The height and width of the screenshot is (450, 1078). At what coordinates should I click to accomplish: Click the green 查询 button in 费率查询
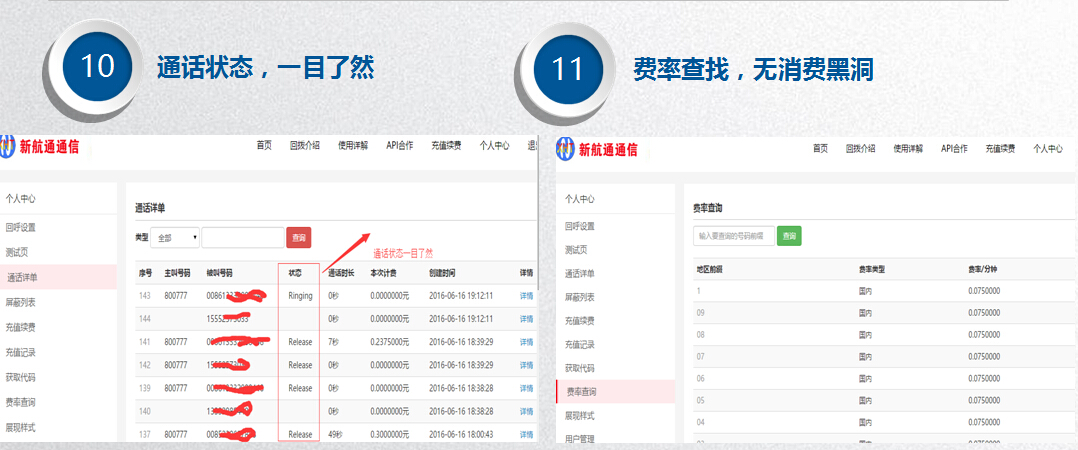[x=789, y=235]
